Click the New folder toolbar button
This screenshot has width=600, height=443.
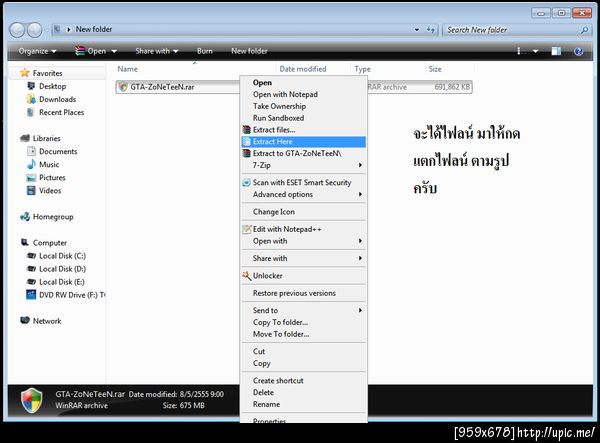coord(249,51)
